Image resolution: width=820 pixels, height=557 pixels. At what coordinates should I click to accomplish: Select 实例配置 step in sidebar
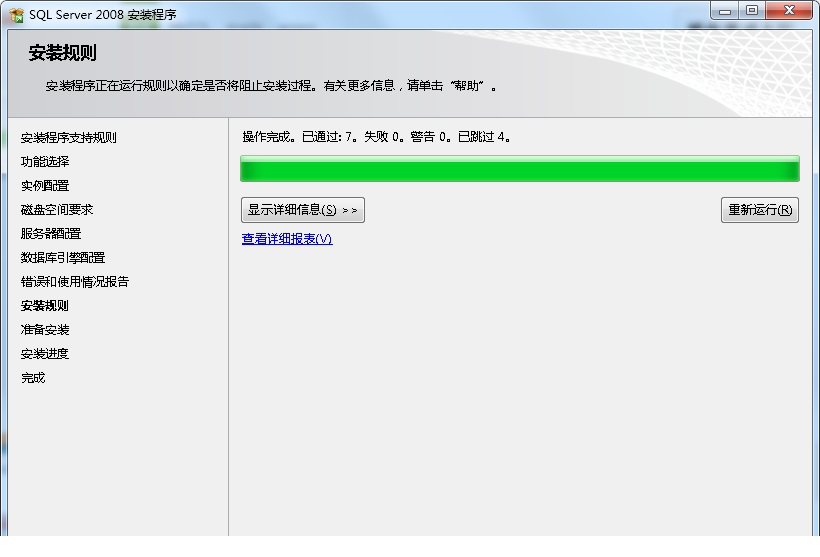(45, 186)
